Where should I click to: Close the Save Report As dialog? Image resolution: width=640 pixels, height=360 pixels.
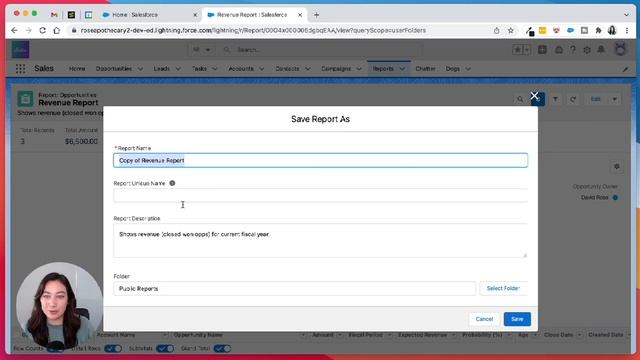point(534,96)
